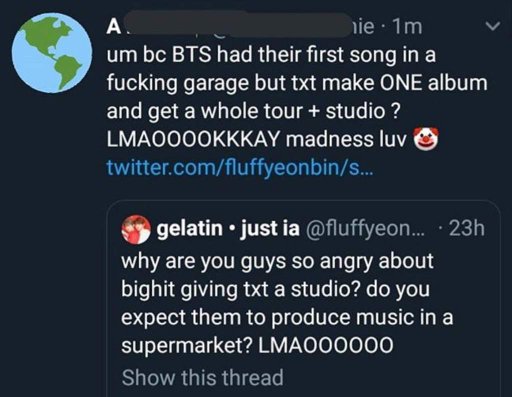The height and width of the screenshot is (397, 512).
Task: Click the clown face emoji
Action: [426, 138]
